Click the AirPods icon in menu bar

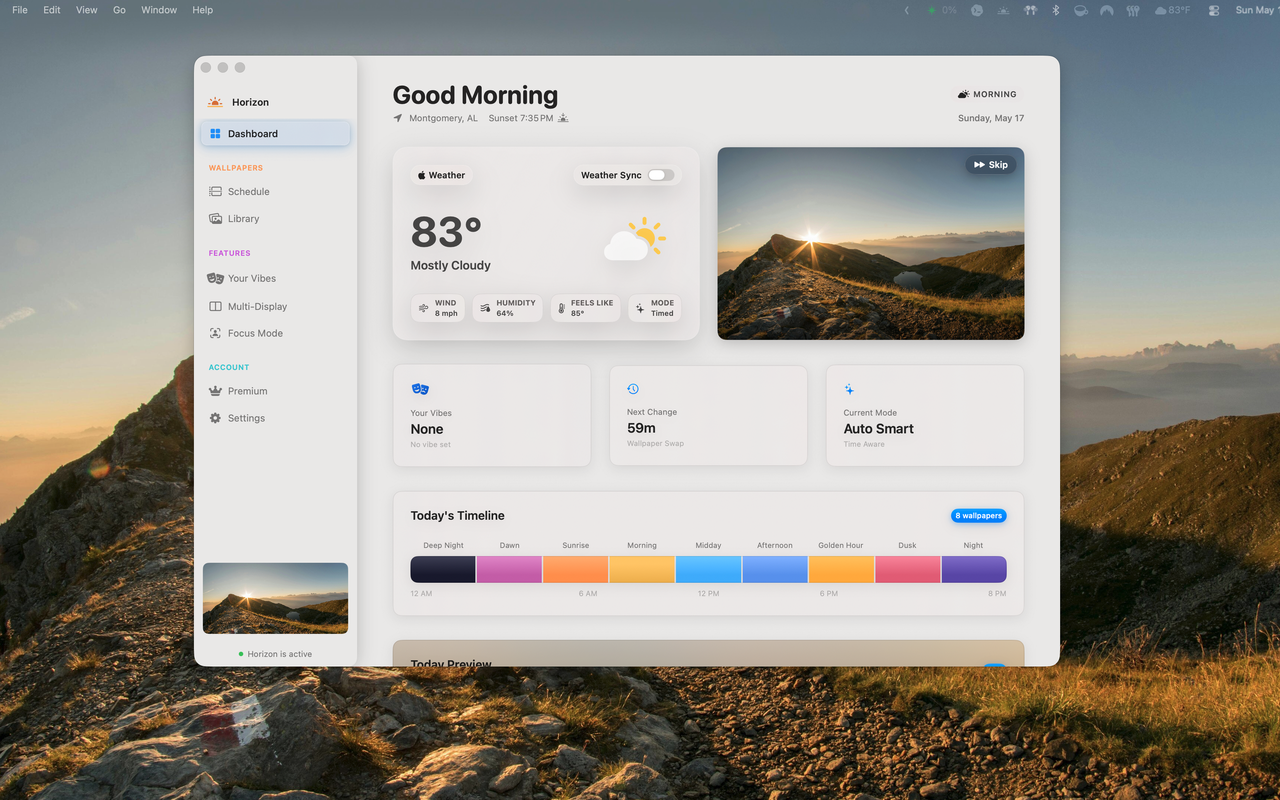click(1030, 10)
